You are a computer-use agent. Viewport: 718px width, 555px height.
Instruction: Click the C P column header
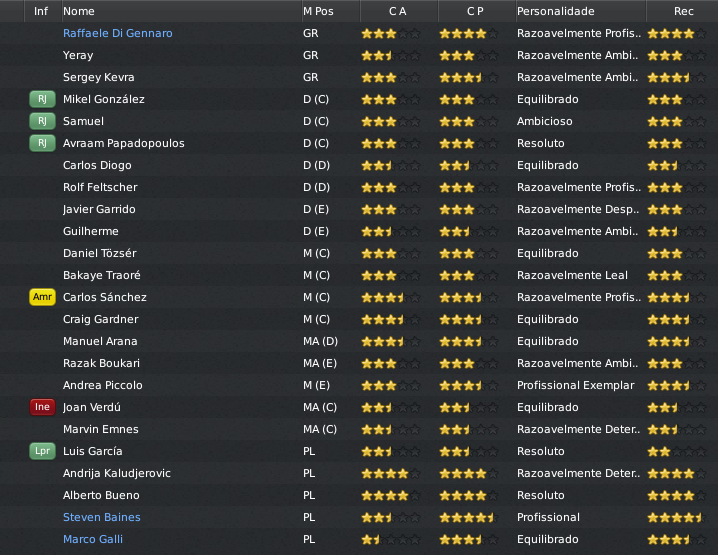click(476, 11)
